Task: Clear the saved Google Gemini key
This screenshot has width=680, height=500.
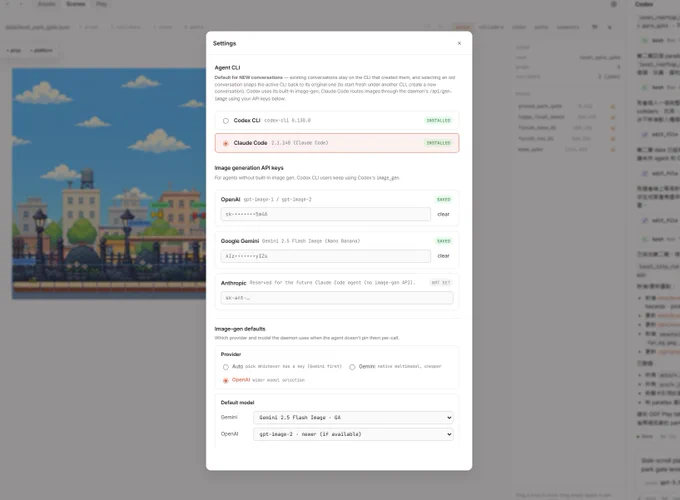Action: coord(443,256)
